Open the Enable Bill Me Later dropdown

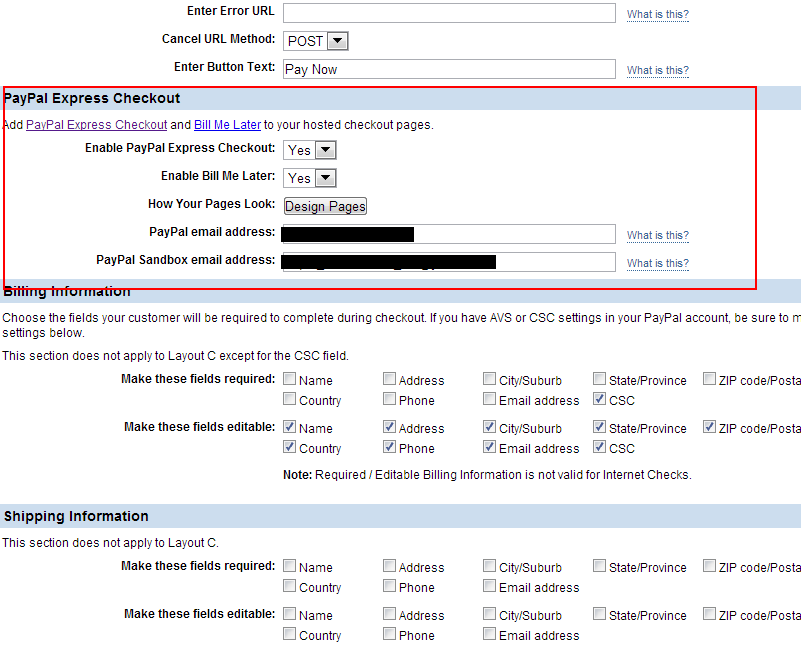pos(310,178)
